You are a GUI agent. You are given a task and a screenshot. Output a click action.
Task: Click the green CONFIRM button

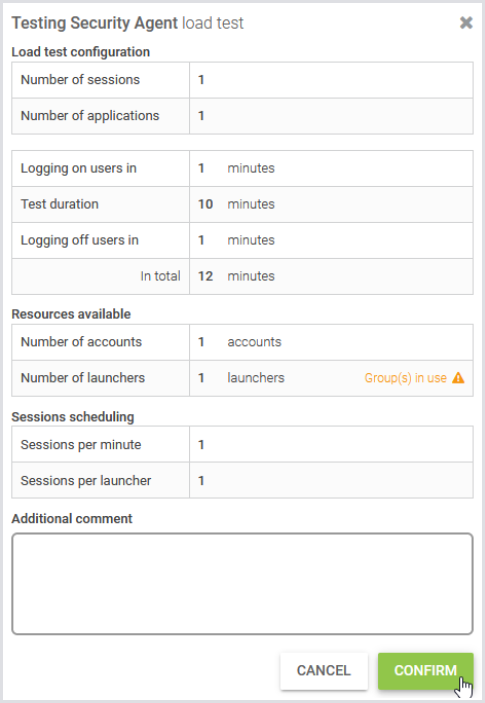tap(425, 671)
